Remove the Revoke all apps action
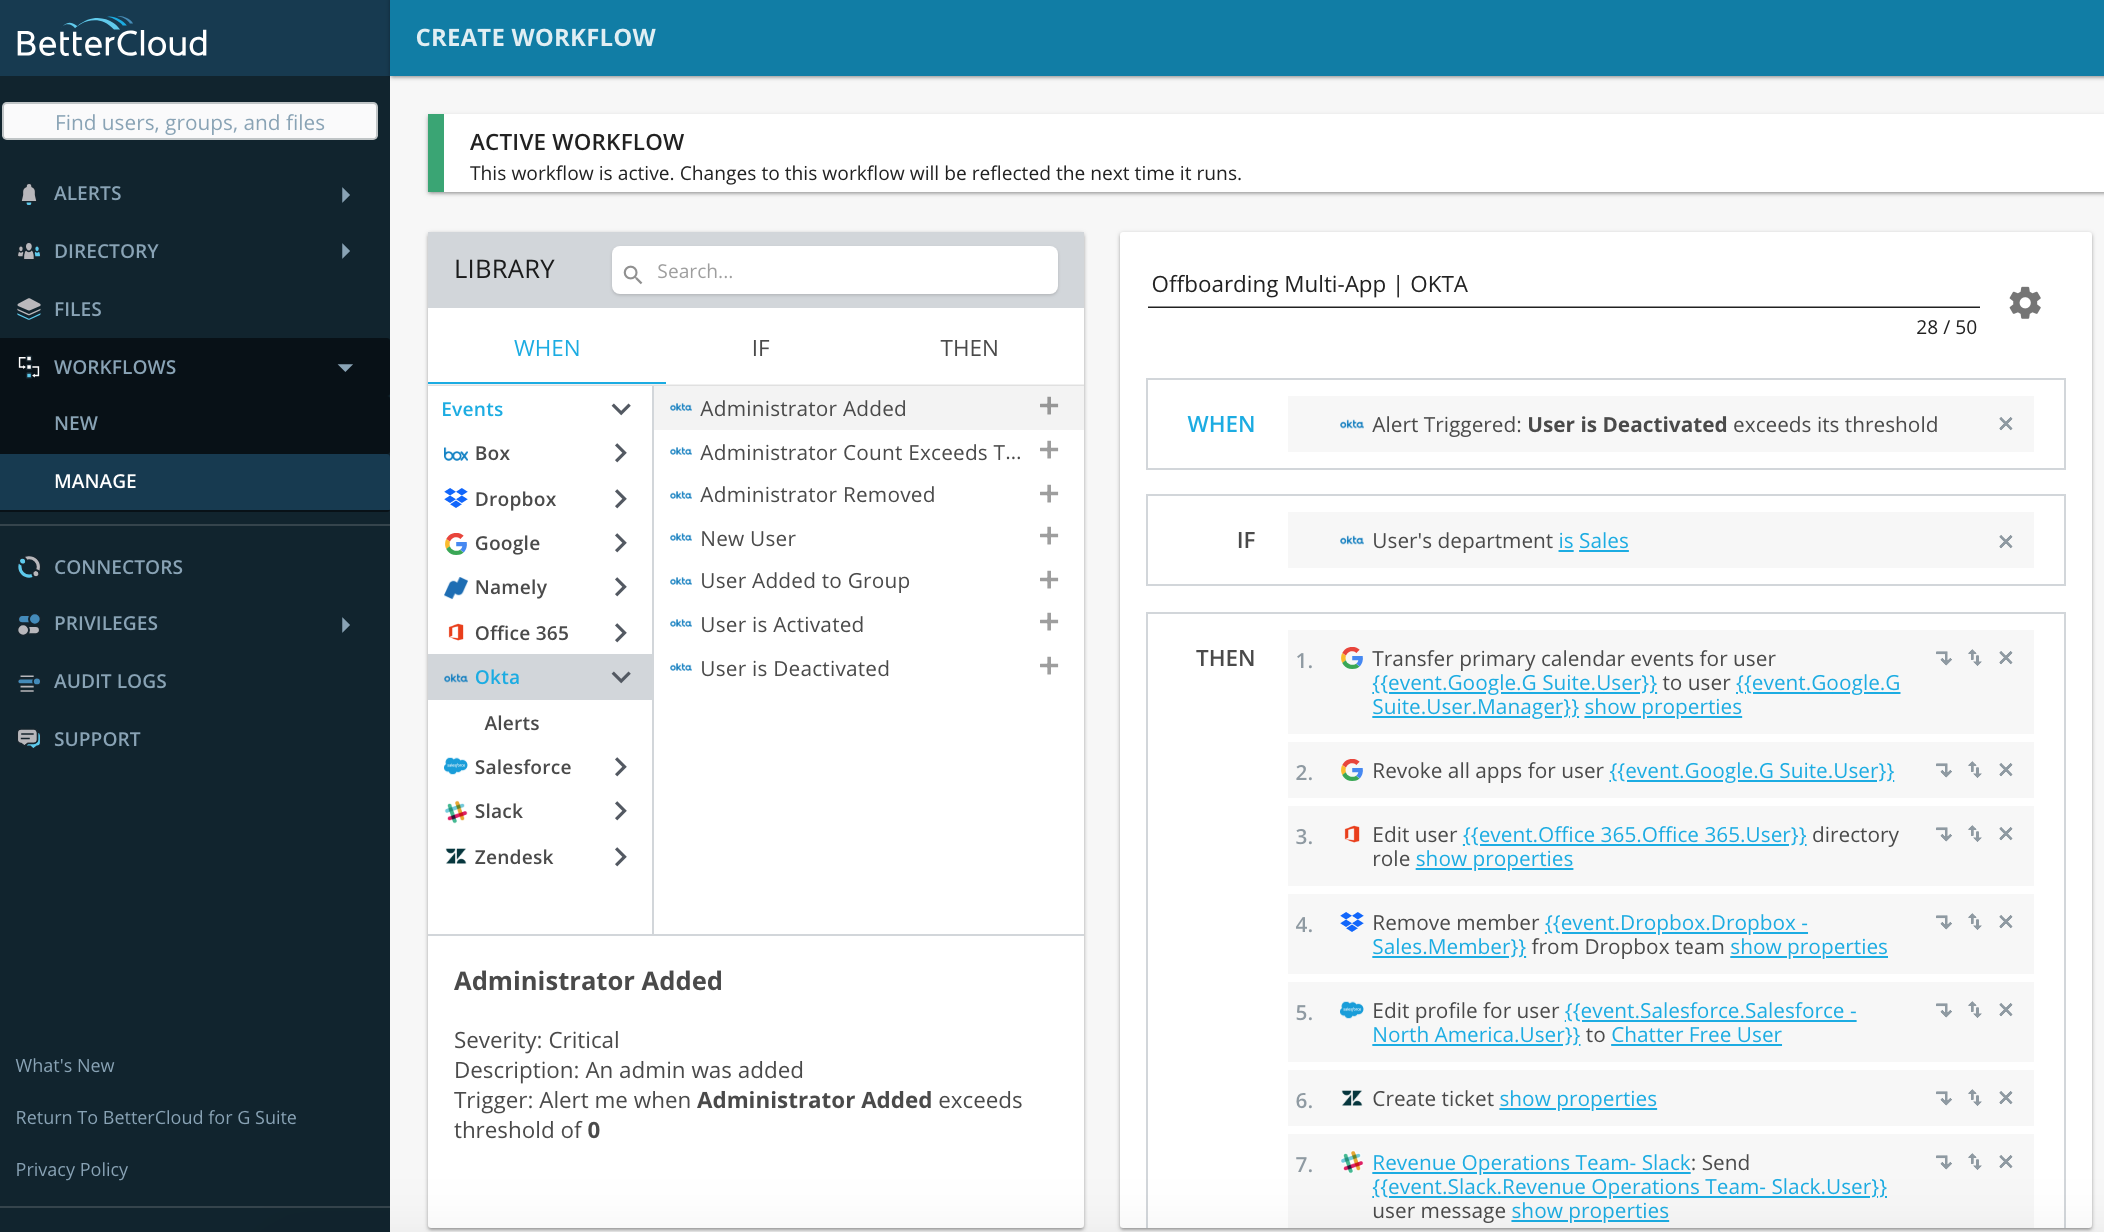 tap(2005, 770)
